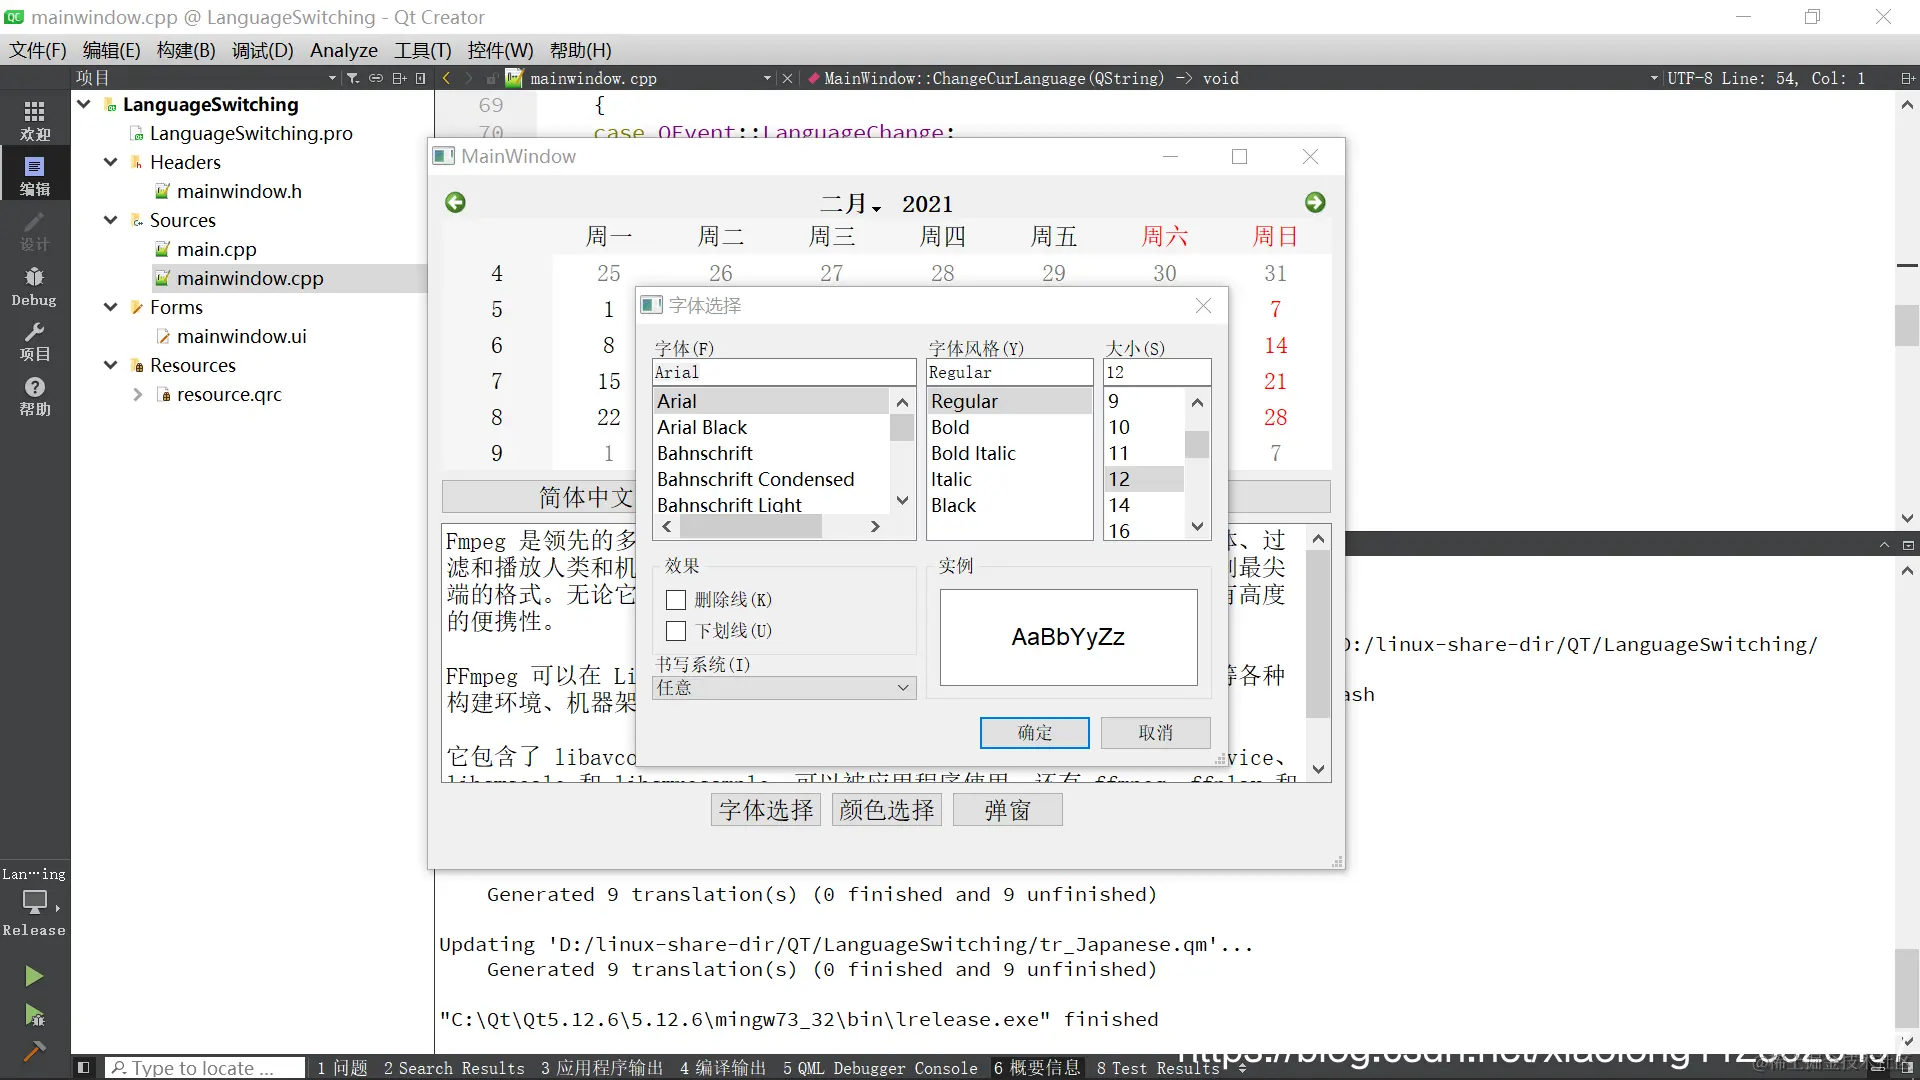The image size is (1920, 1080).
Task: Open the Help (帮助) sidebar icon
Action: pyautogui.click(x=34, y=395)
